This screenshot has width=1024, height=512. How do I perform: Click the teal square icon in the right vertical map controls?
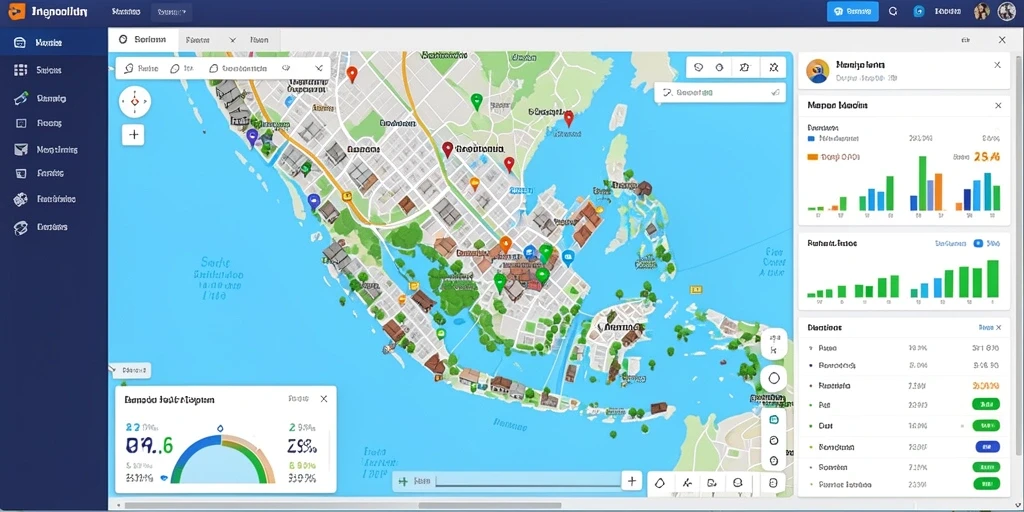click(774, 419)
